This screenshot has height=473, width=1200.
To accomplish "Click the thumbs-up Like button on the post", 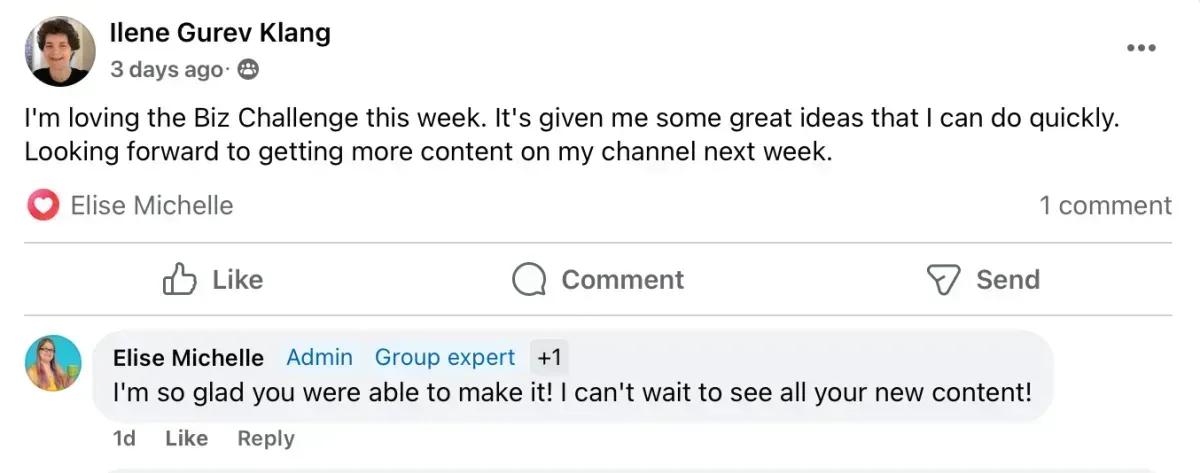I will [x=212, y=280].
